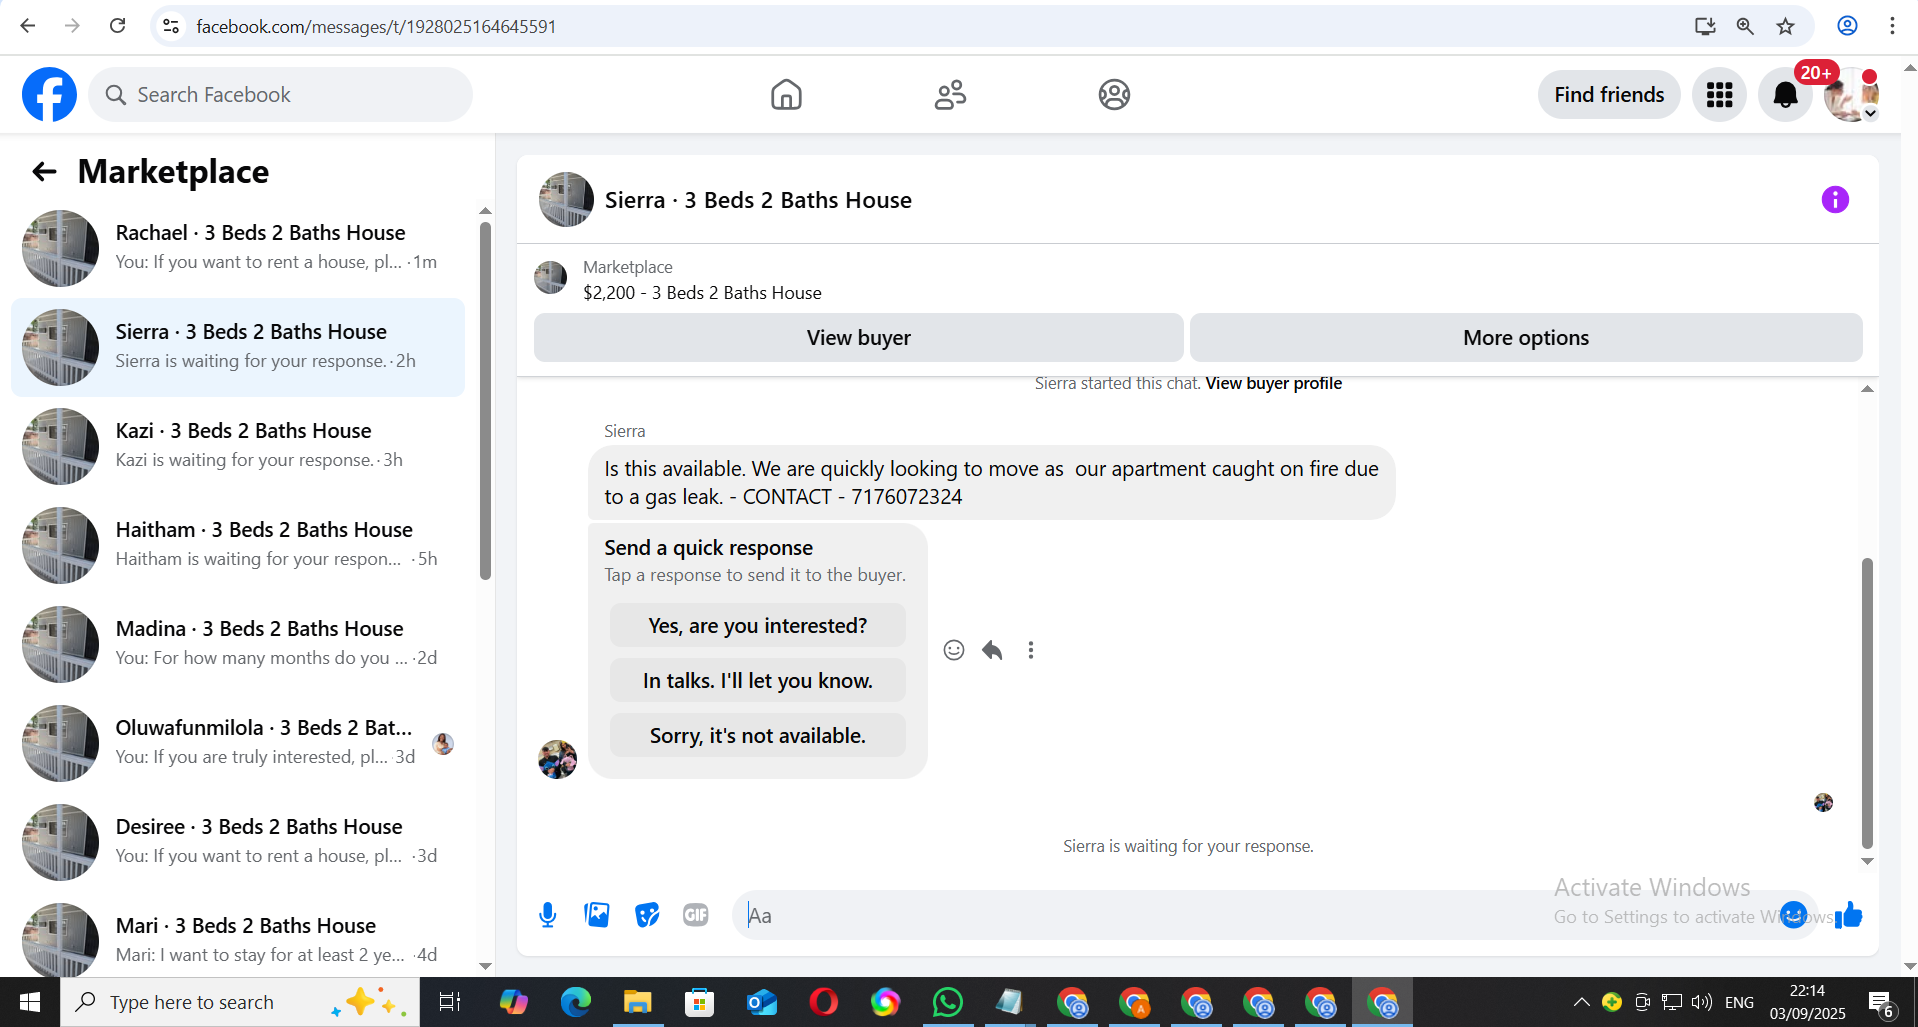Open File Explorer from the taskbar
Image resolution: width=1918 pixels, height=1027 pixels.
click(x=637, y=1002)
